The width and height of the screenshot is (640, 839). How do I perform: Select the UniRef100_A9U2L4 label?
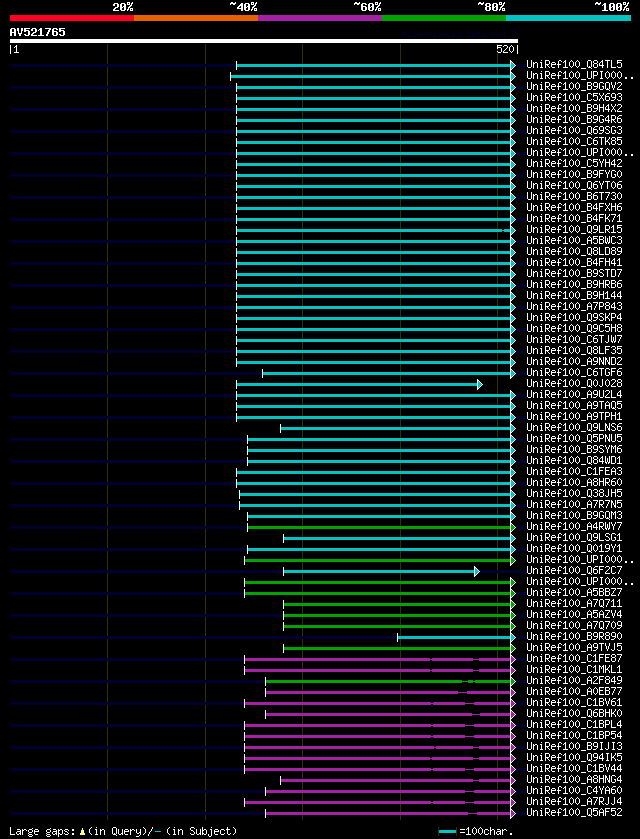click(x=574, y=395)
